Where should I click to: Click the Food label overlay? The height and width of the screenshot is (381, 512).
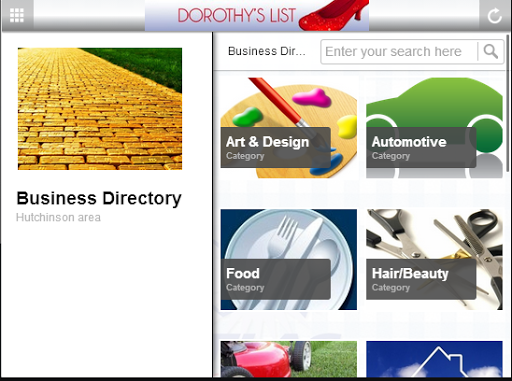[275, 279]
